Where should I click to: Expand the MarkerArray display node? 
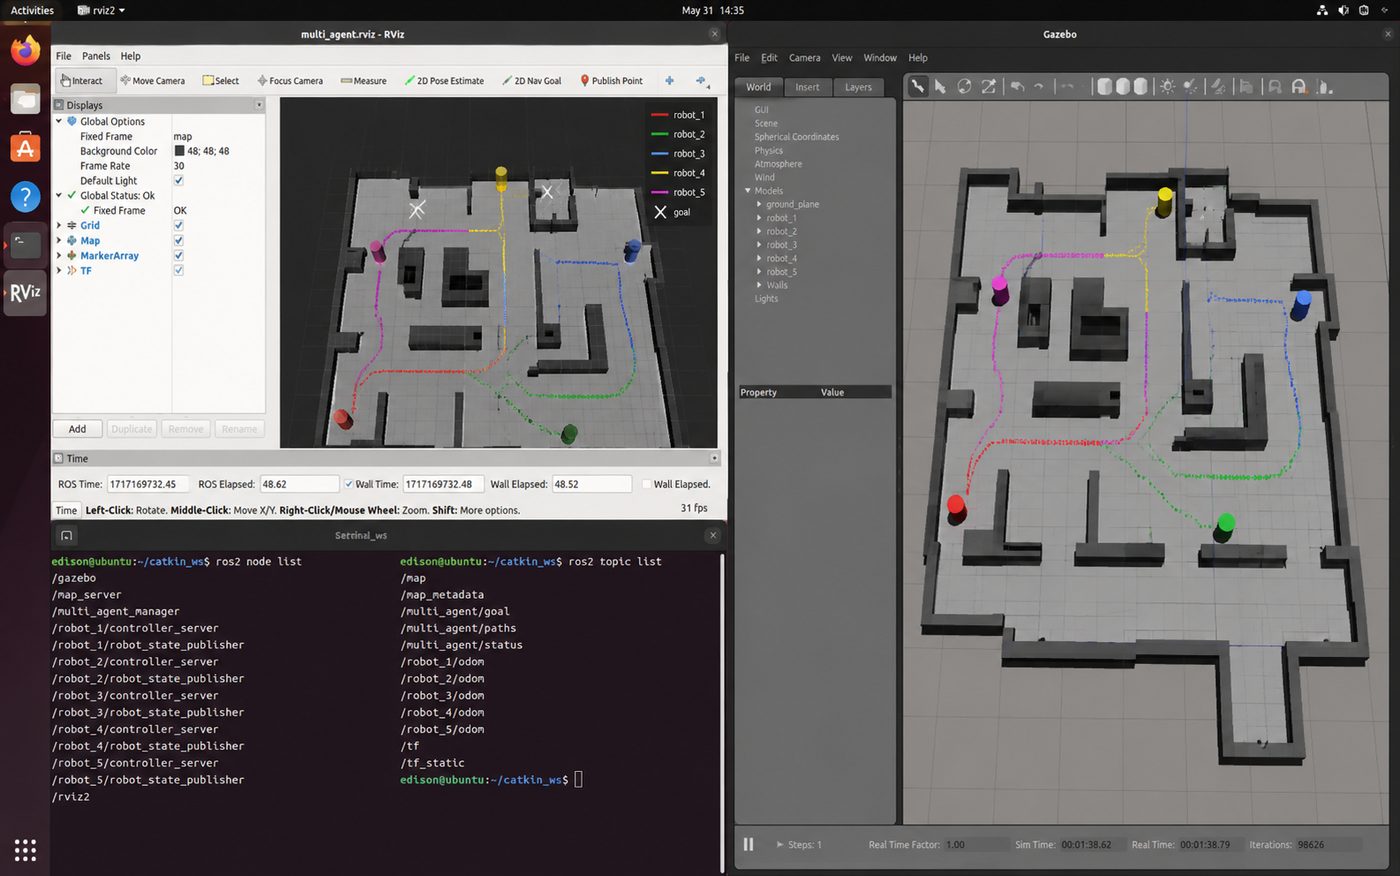[x=59, y=256]
